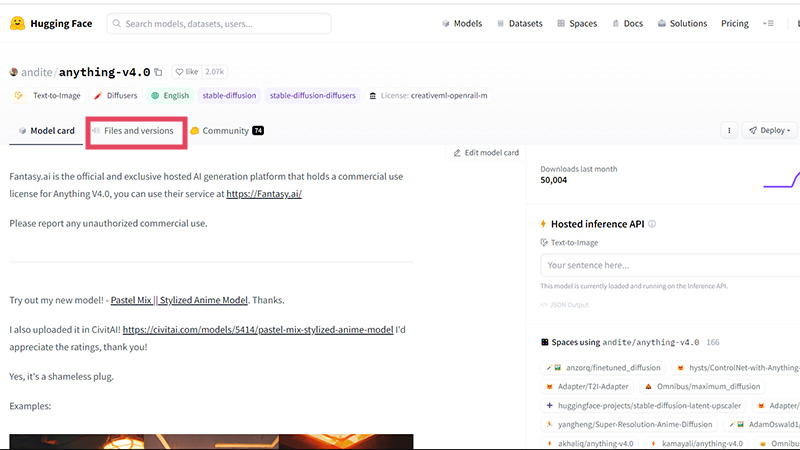This screenshot has width=800, height=450.
Task: Click the search magnifier icon
Action: tap(117, 23)
